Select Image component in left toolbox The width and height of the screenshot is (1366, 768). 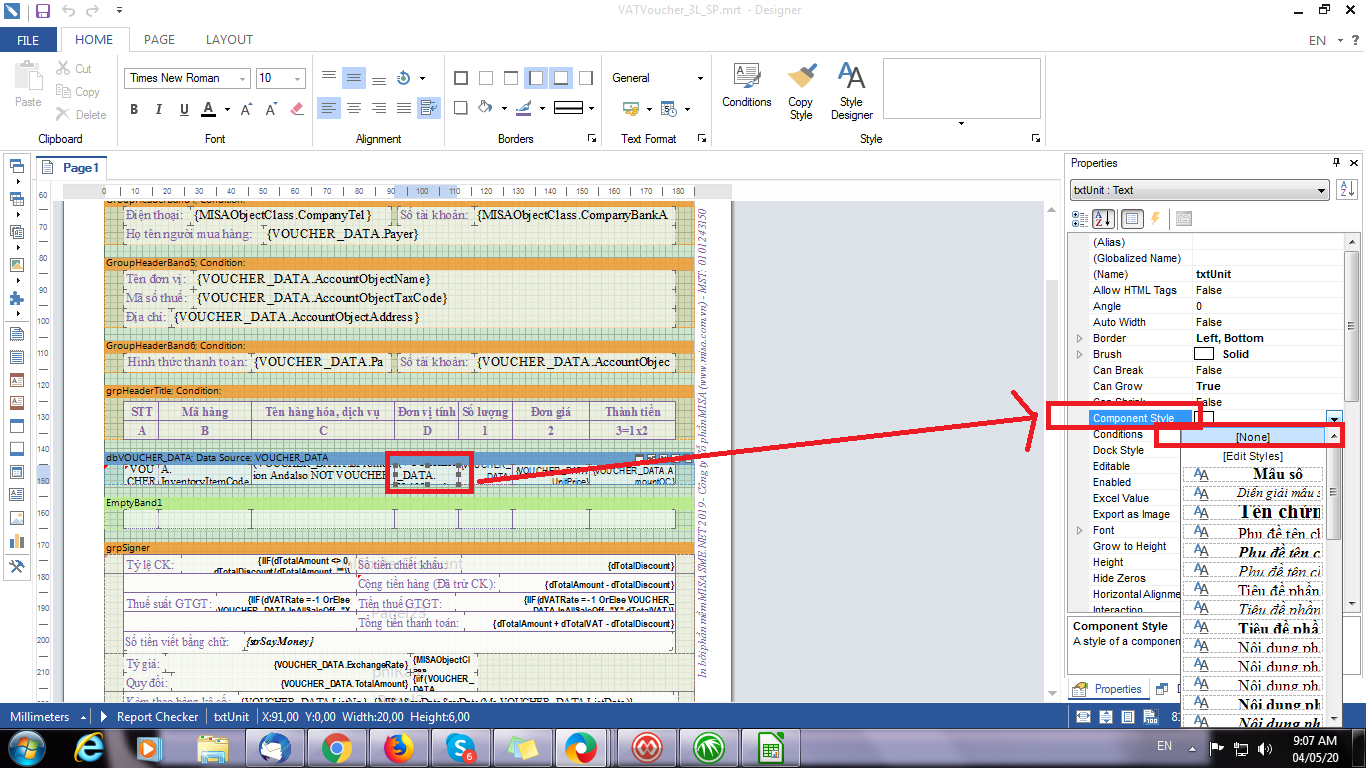coord(16,518)
